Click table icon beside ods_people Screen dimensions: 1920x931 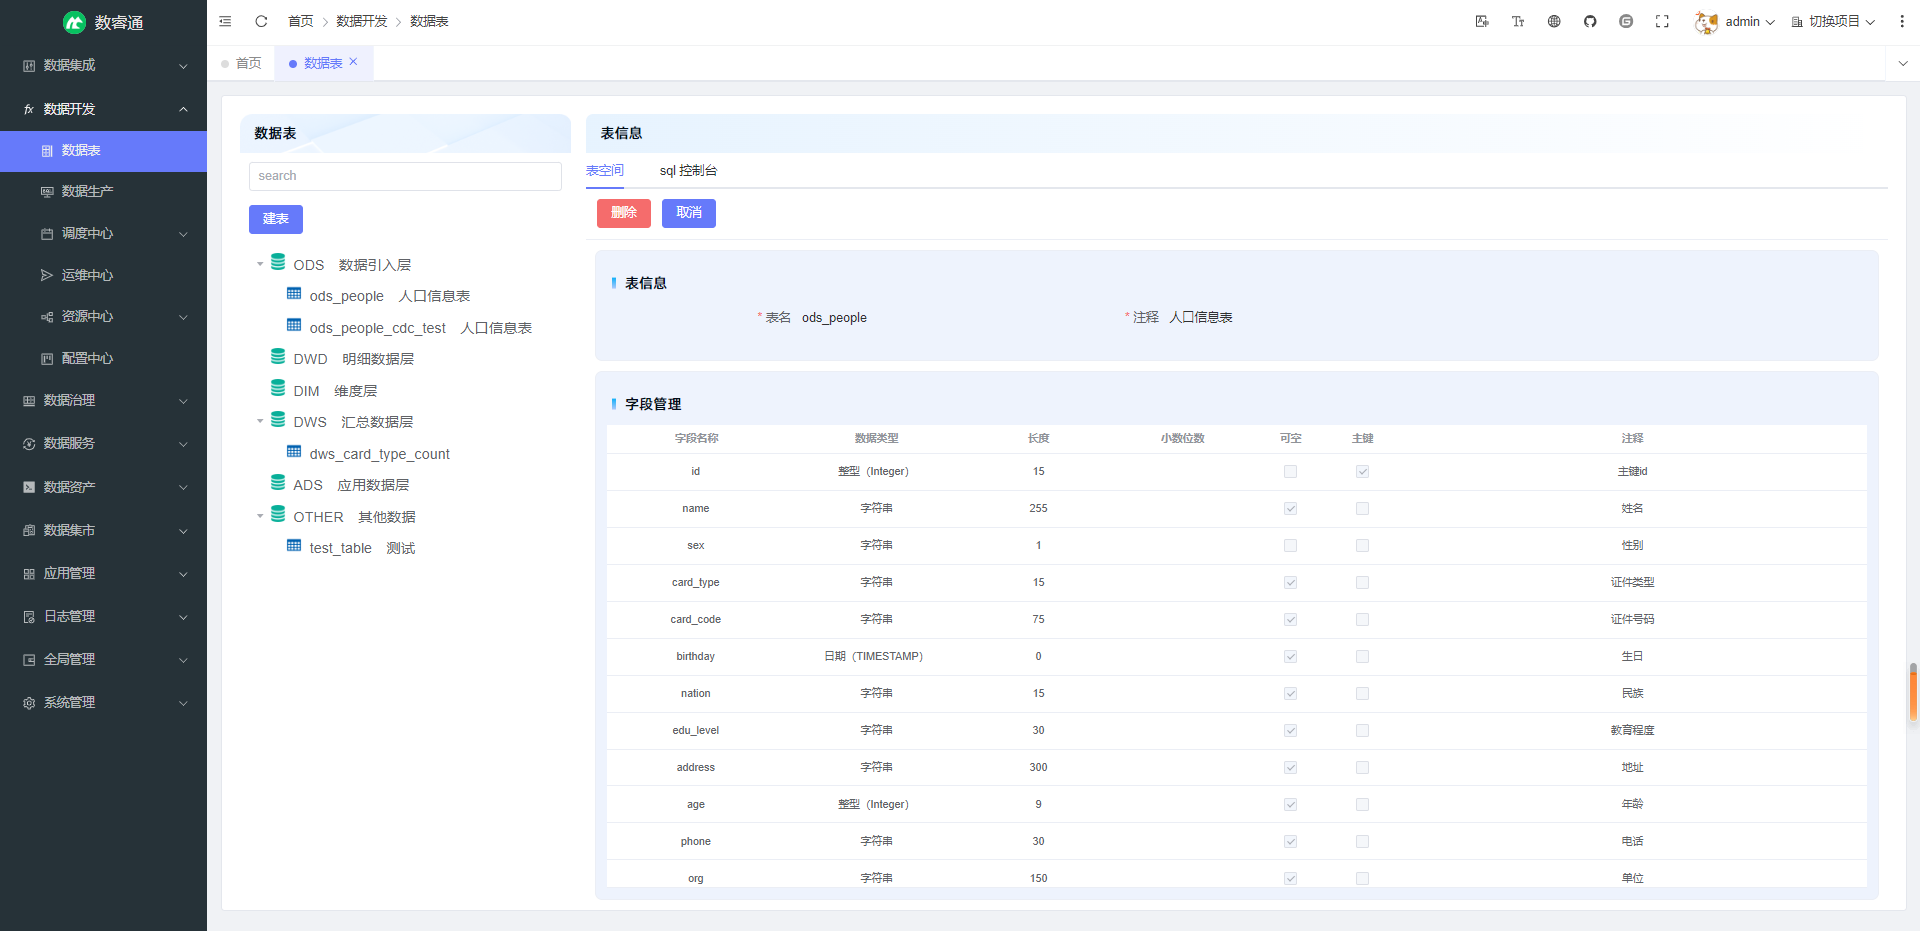294,294
